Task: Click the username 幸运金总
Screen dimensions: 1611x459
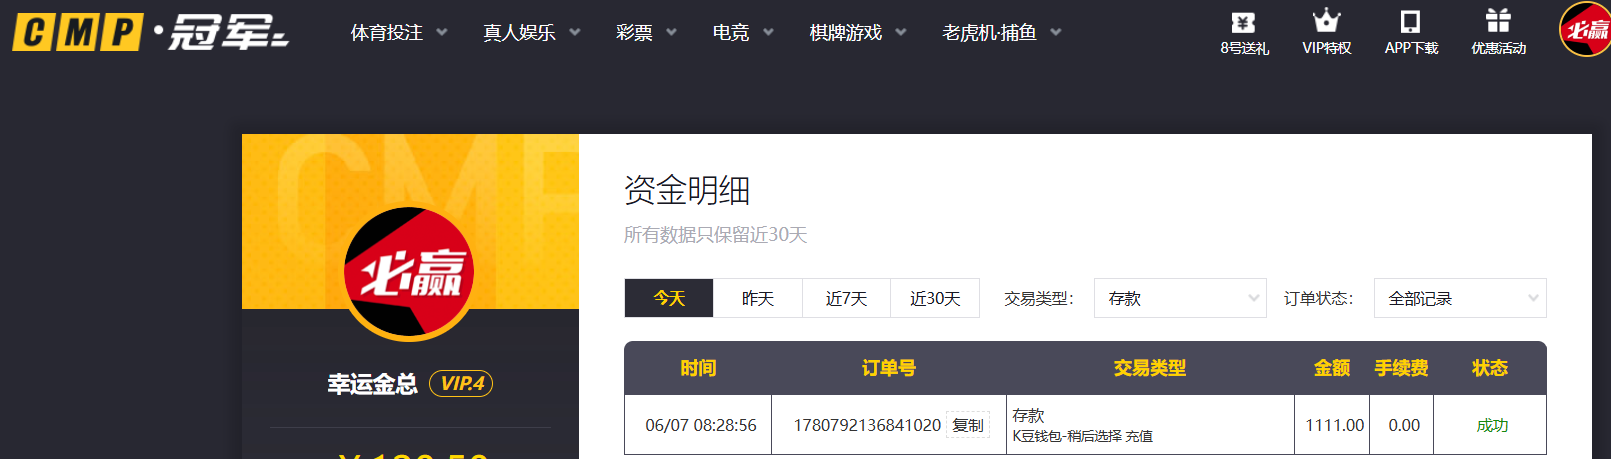Action: click(373, 384)
